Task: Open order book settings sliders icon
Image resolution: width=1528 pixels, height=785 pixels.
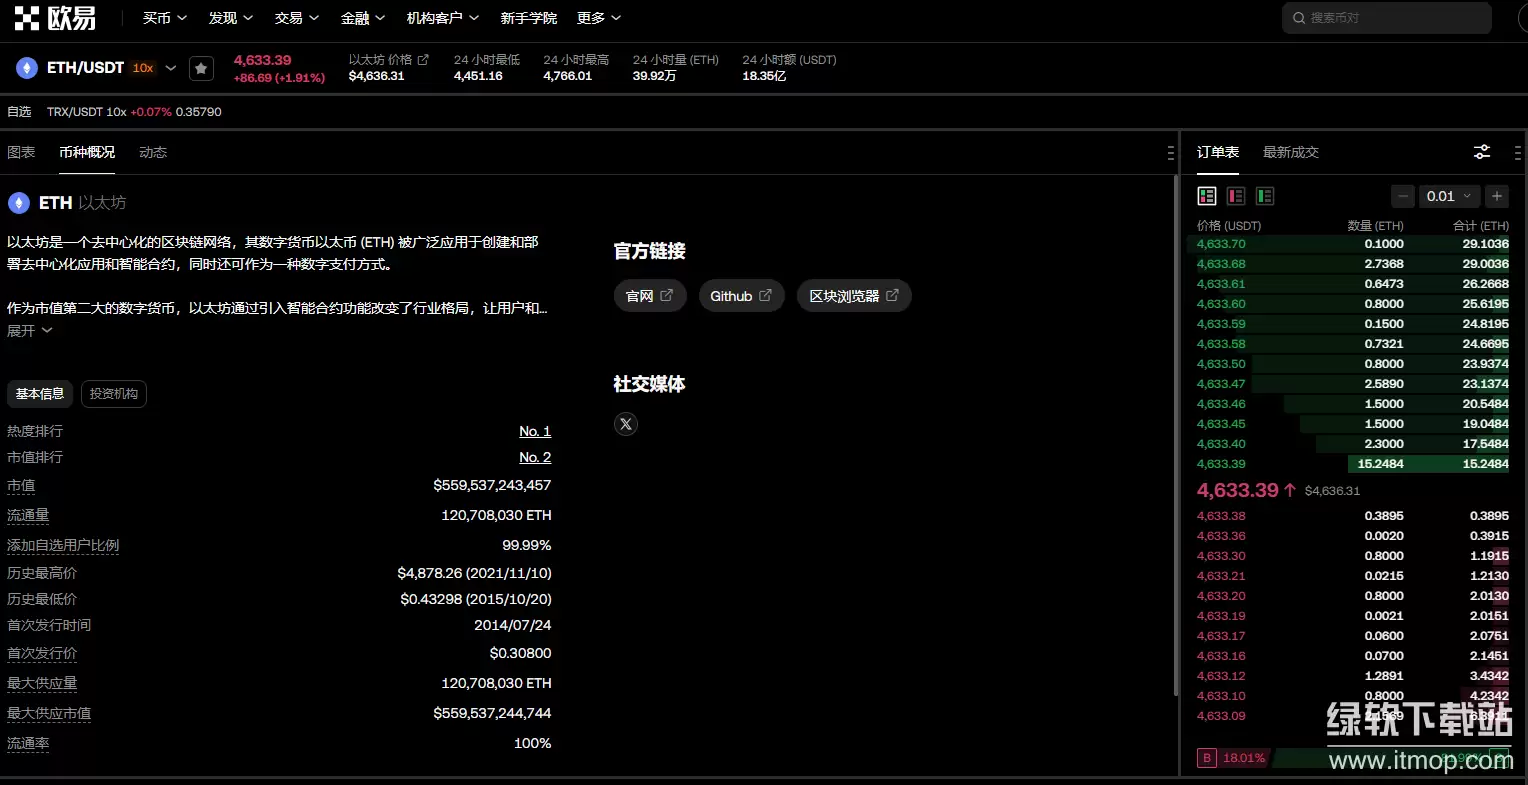Action: 1482,152
